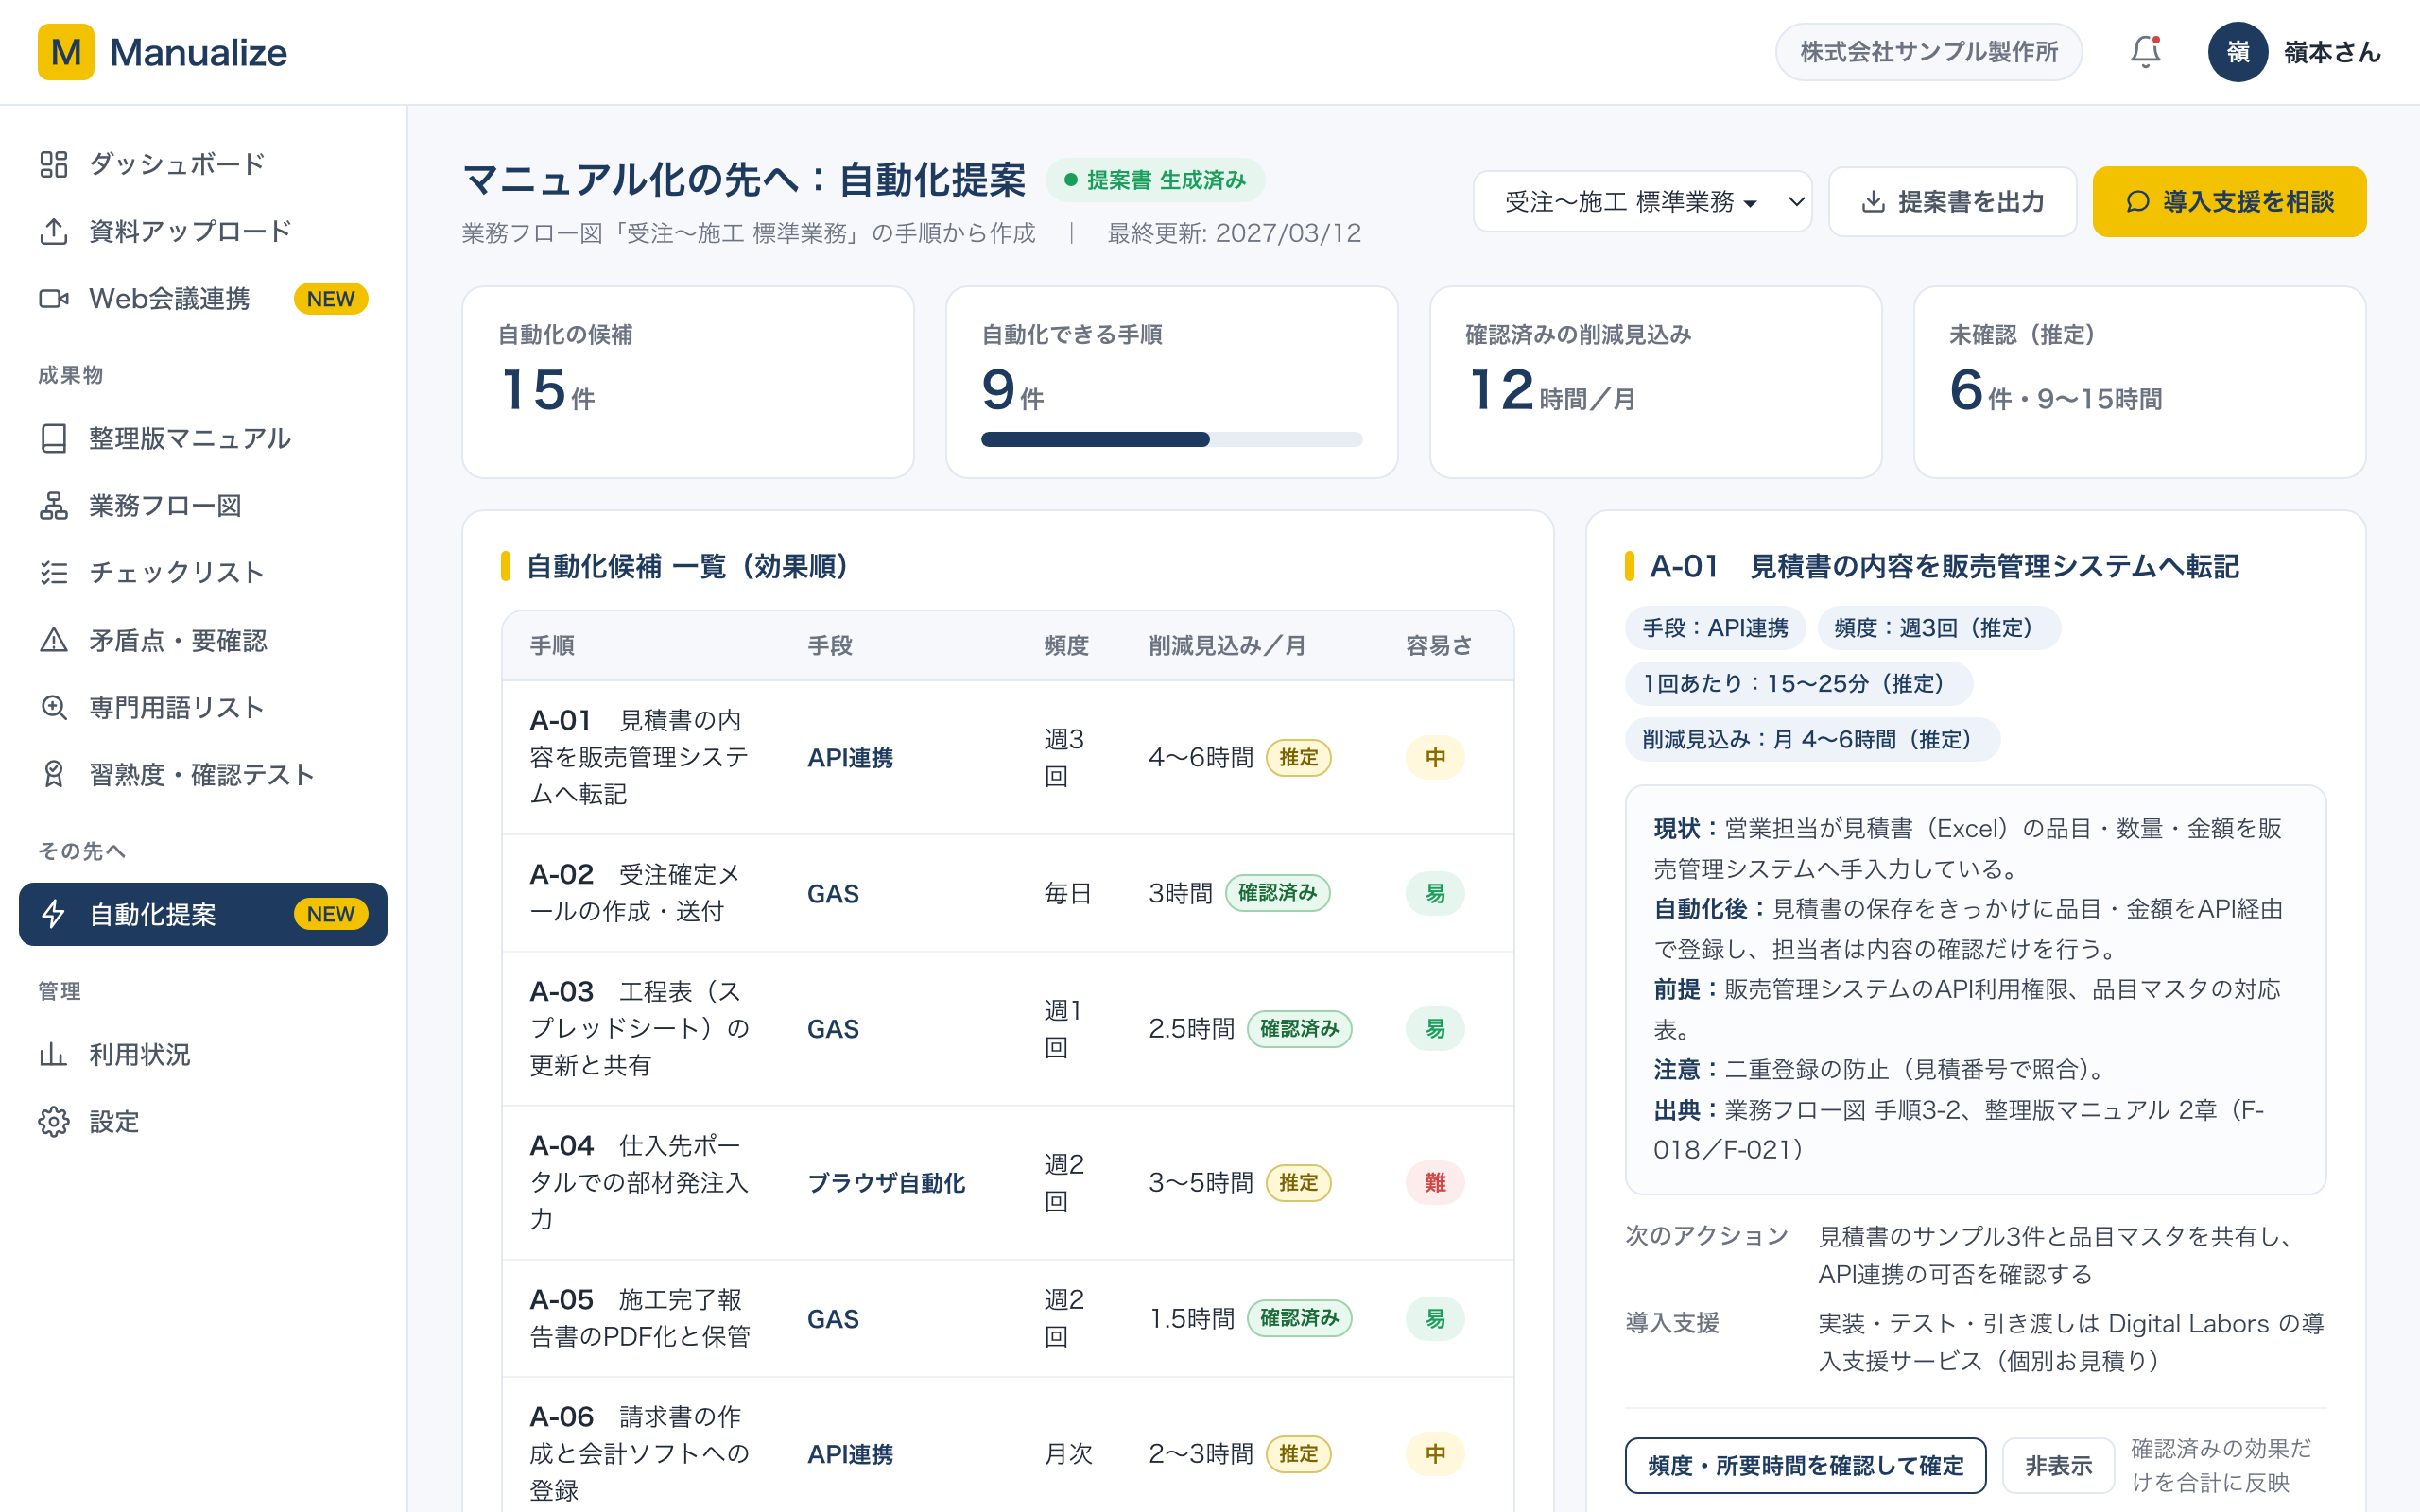Click the 提案書 生成済み status badge
Image resolution: width=2420 pixels, height=1512 pixels.
[1155, 180]
